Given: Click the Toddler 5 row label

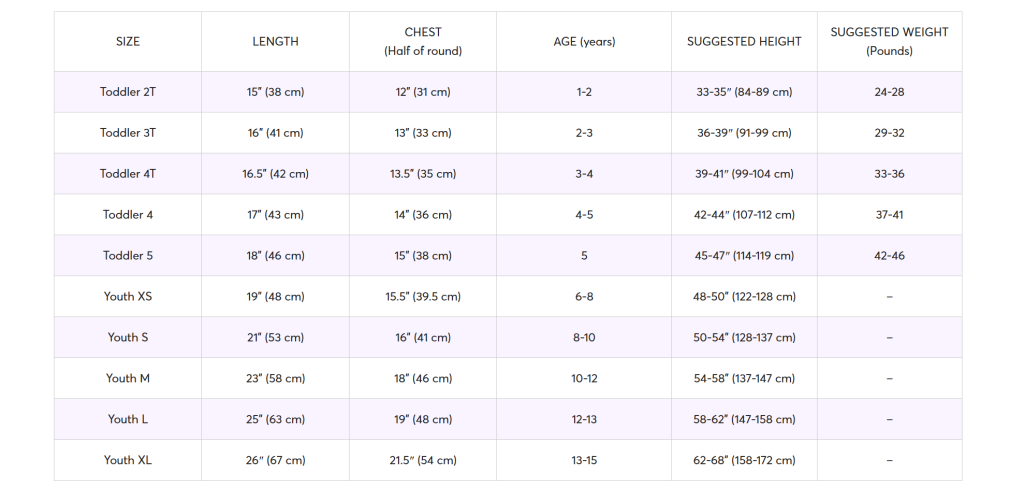Looking at the screenshot, I should pos(128,256).
